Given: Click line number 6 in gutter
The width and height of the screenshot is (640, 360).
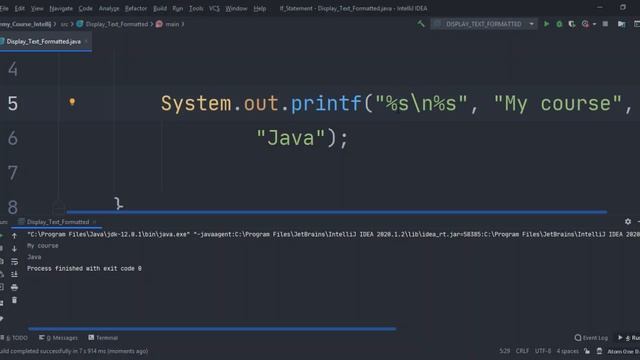Looking at the screenshot, I should (x=13, y=138).
